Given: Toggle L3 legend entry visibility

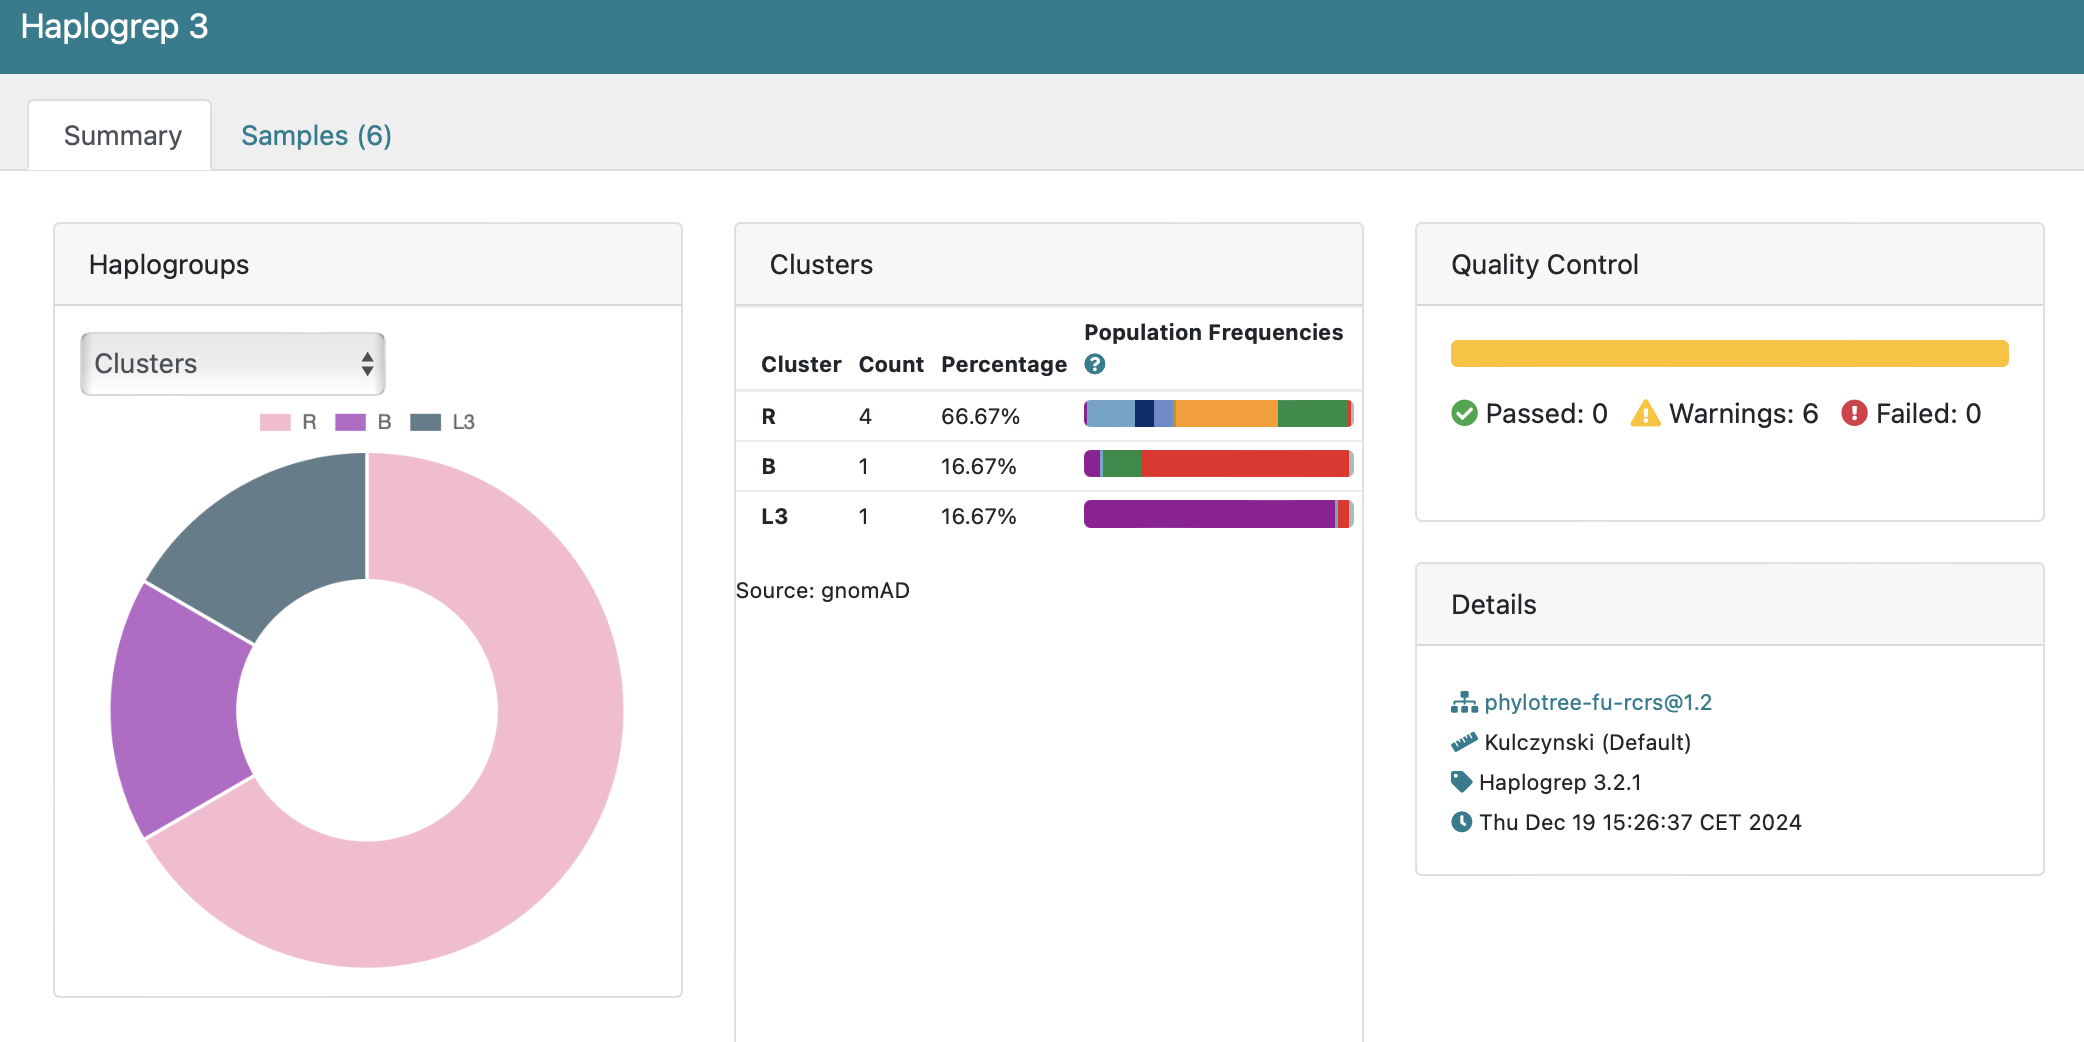Looking at the screenshot, I should [442, 422].
